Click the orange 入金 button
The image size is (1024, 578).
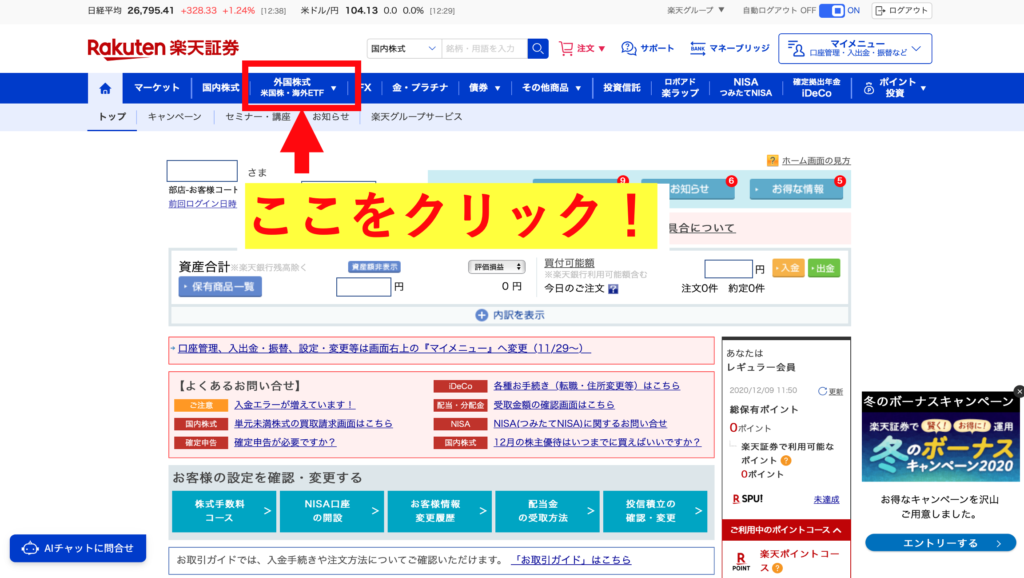tap(788, 268)
